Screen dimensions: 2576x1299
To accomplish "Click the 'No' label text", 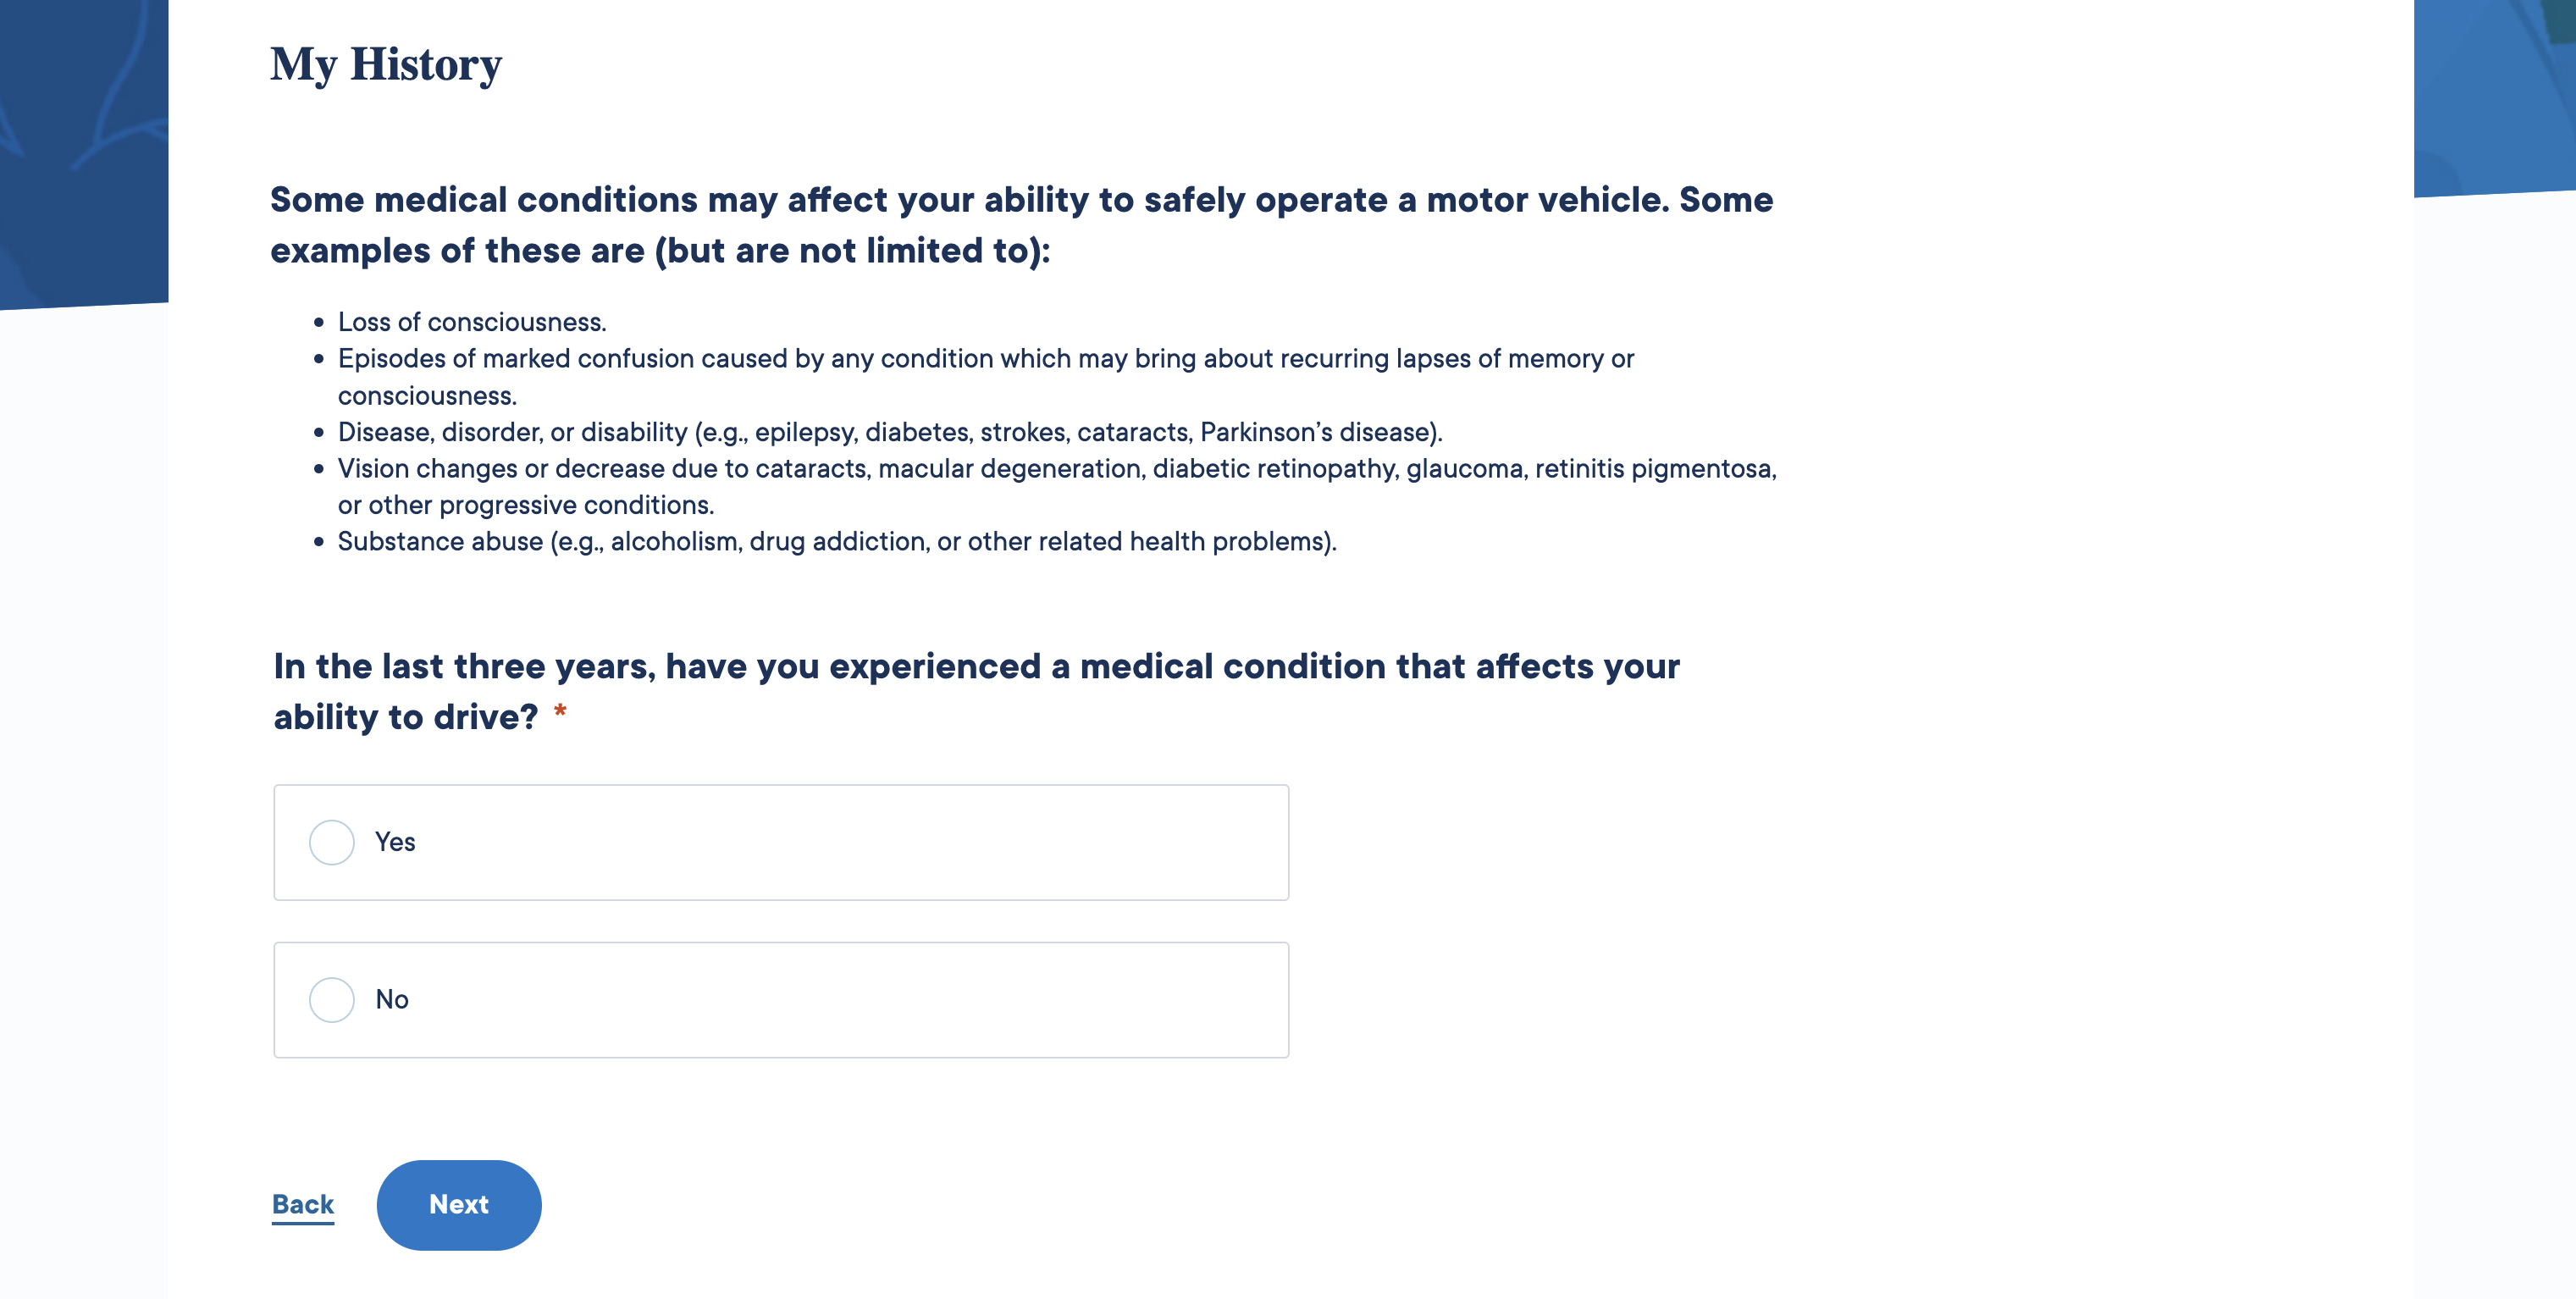I will pyautogui.click(x=392, y=999).
